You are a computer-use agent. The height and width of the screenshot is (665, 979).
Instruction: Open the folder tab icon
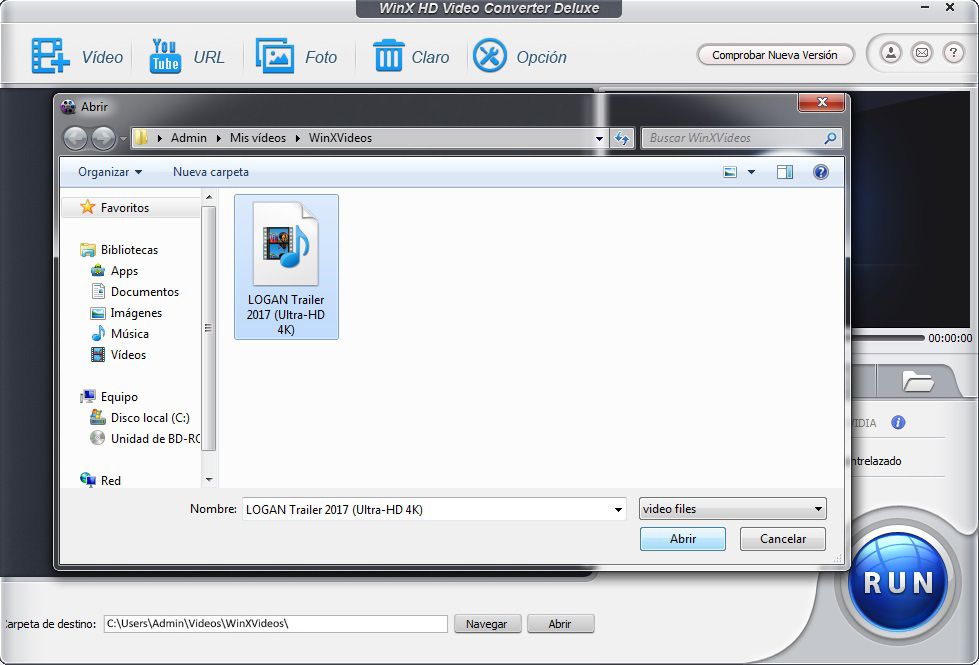point(917,381)
